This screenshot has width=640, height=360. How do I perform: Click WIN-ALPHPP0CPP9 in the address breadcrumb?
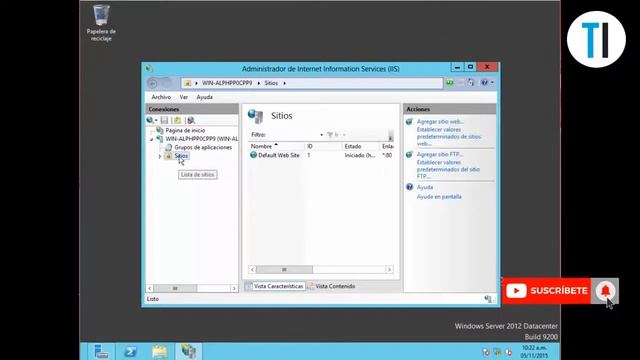pyautogui.click(x=227, y=83)
